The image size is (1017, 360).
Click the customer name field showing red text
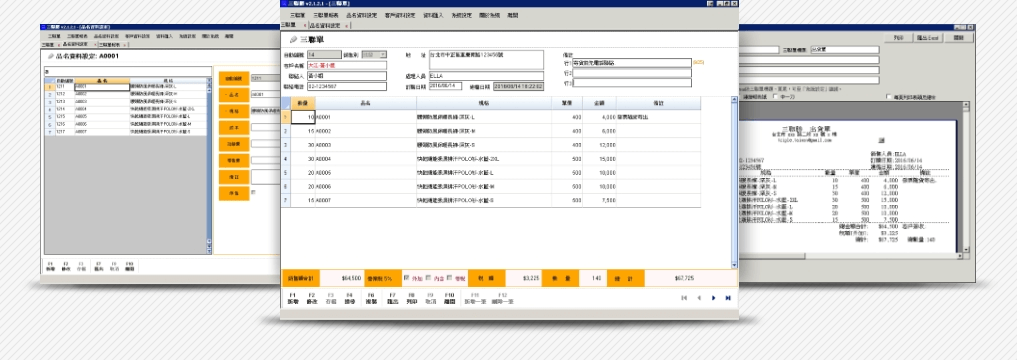346,66
